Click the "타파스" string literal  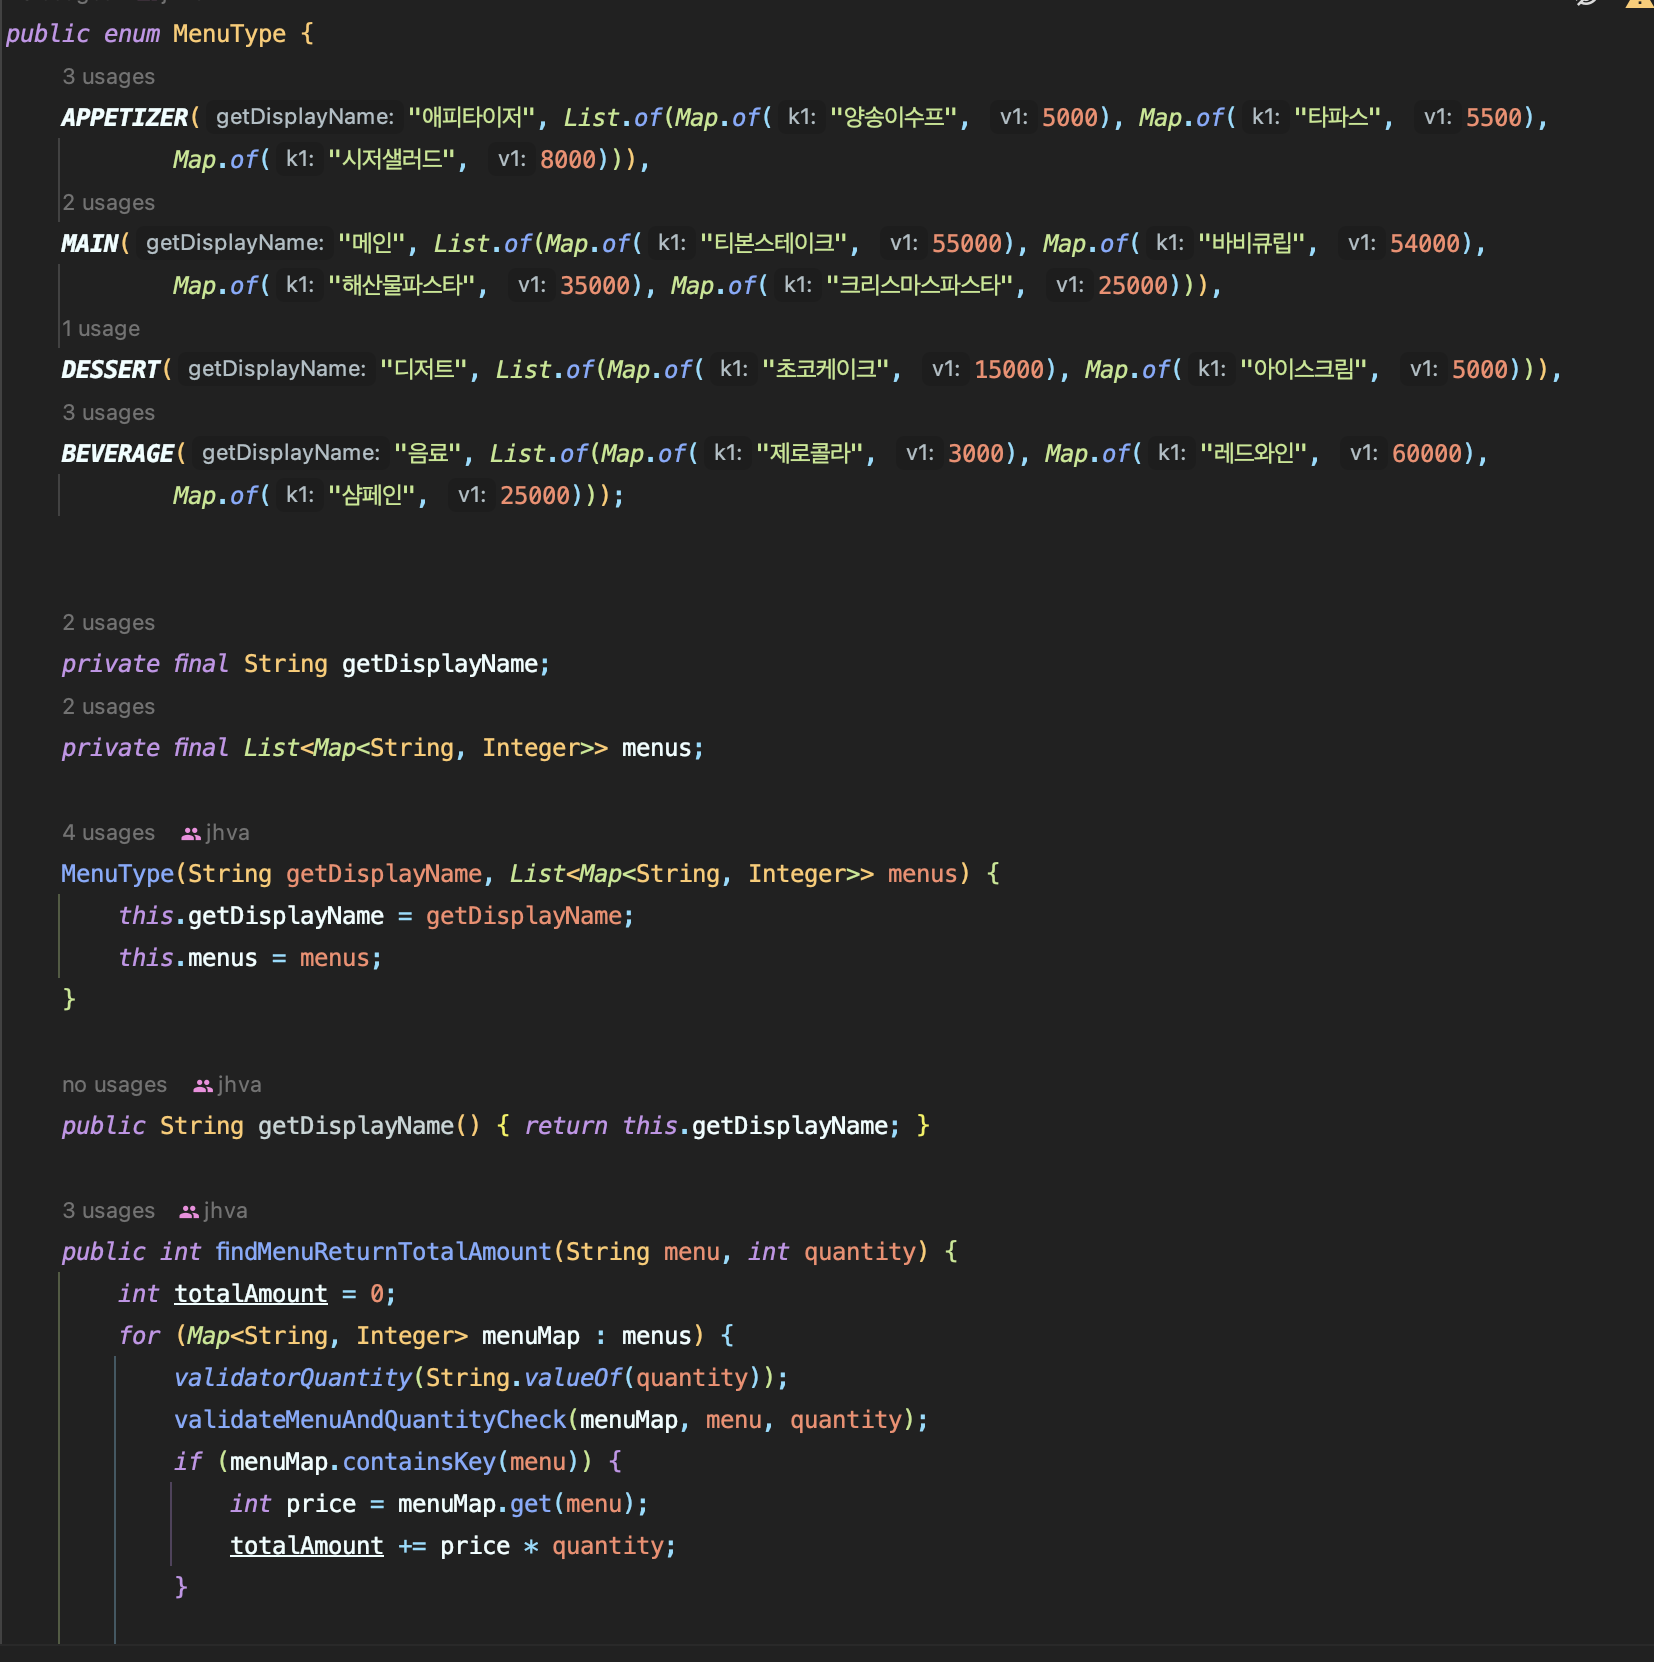[x=1338, y=118]
